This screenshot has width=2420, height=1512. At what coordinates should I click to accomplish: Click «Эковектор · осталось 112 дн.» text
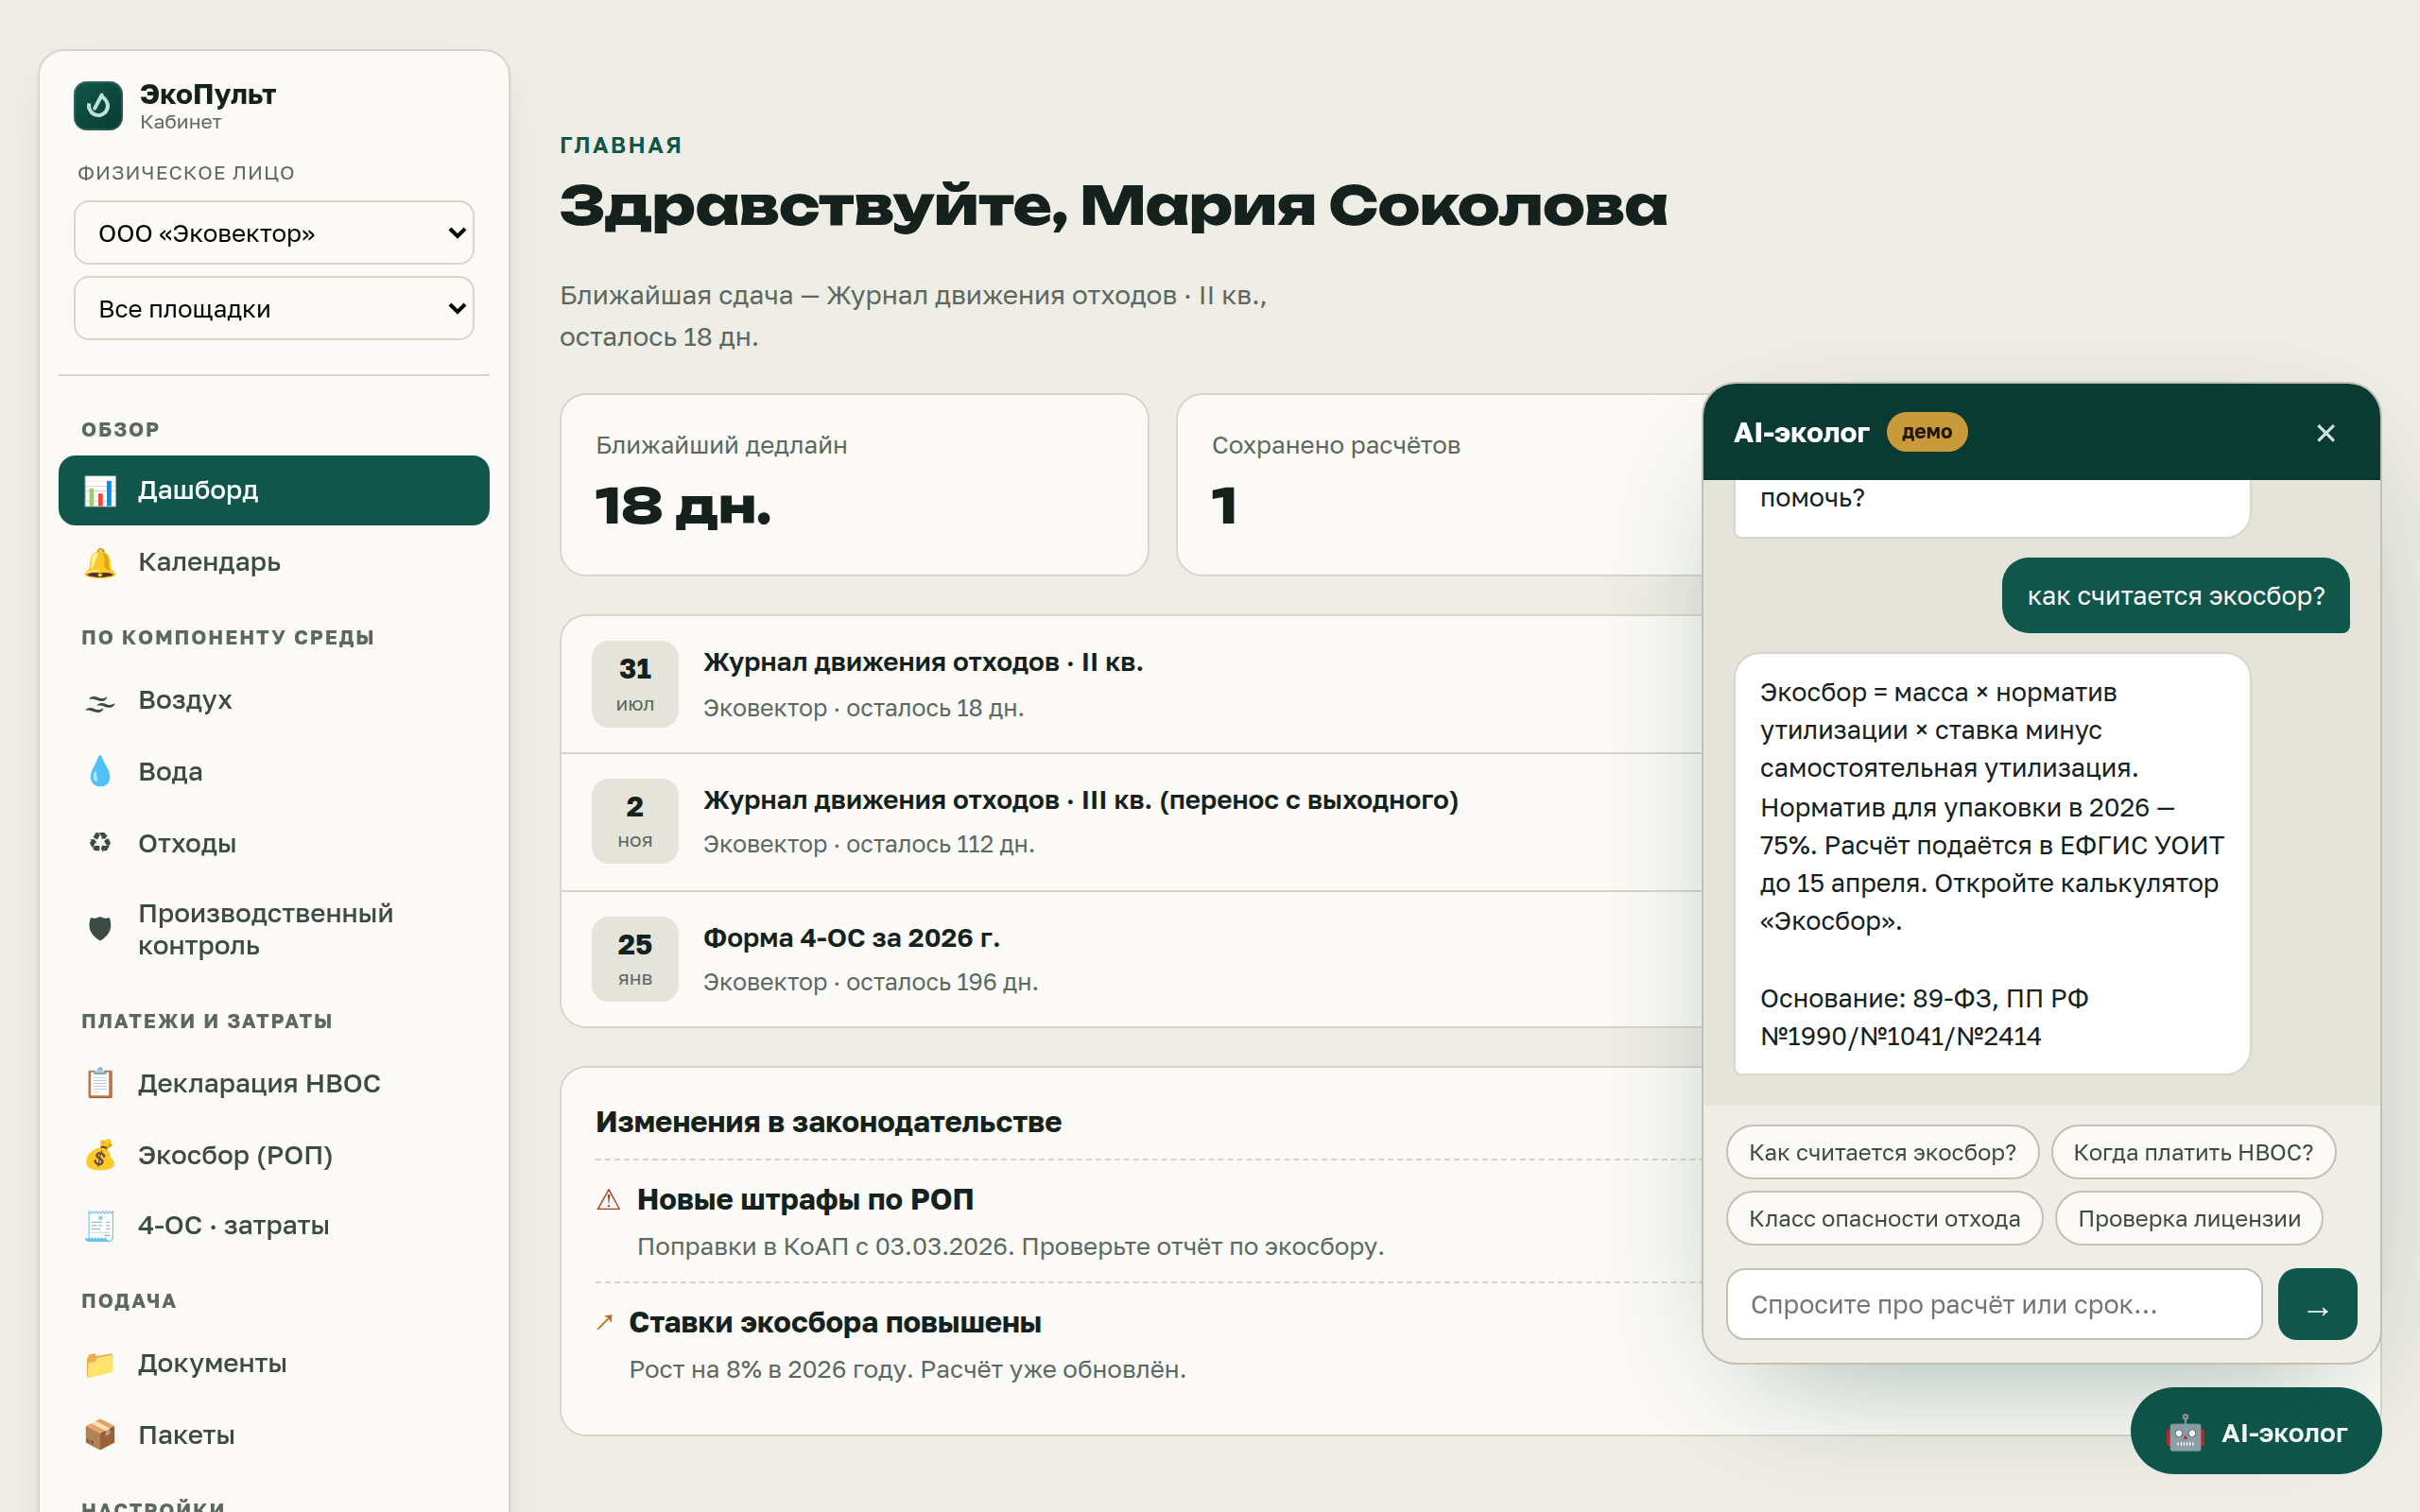coord(868,845)
